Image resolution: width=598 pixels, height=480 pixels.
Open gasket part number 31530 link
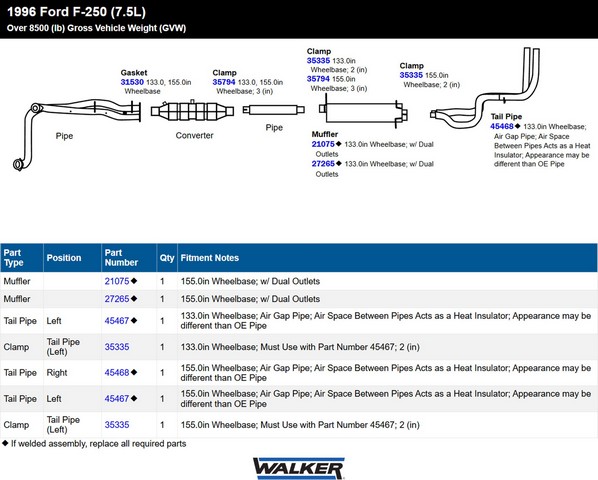tap(132, 82)
